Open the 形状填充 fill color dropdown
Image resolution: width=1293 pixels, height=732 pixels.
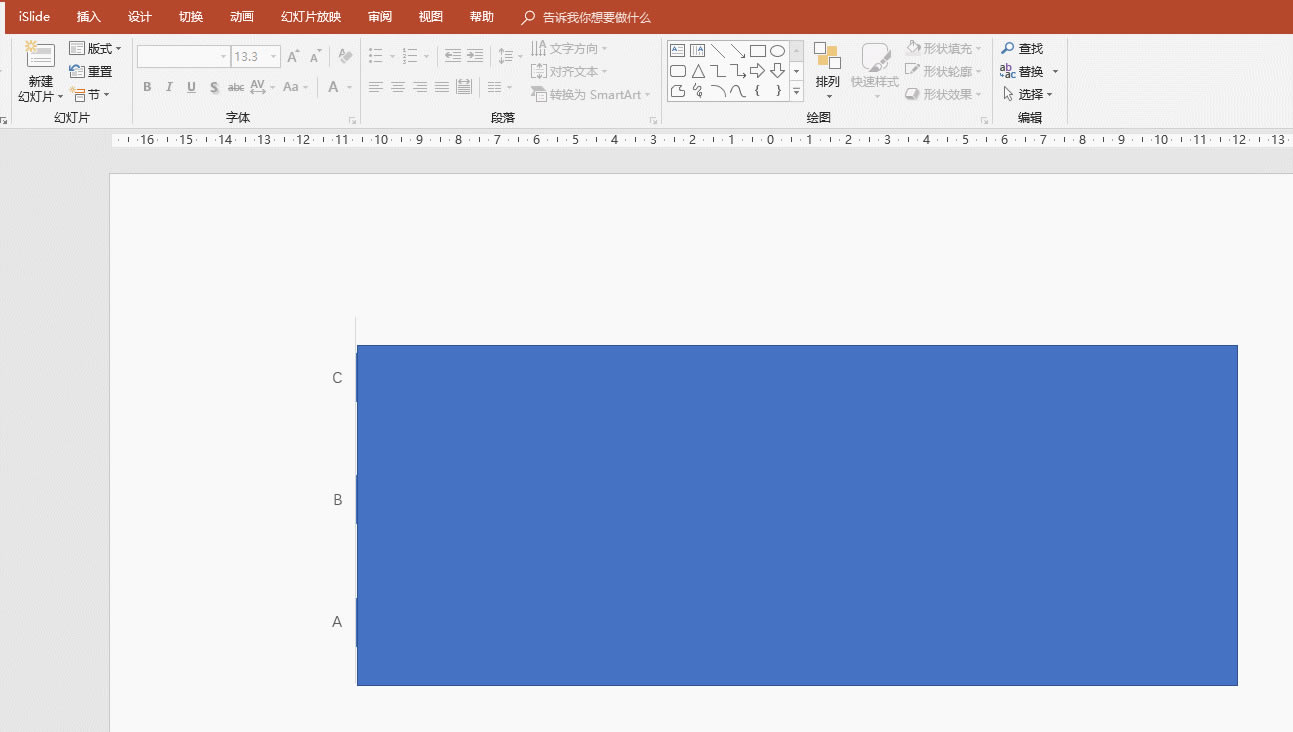[x=944, y=48]
